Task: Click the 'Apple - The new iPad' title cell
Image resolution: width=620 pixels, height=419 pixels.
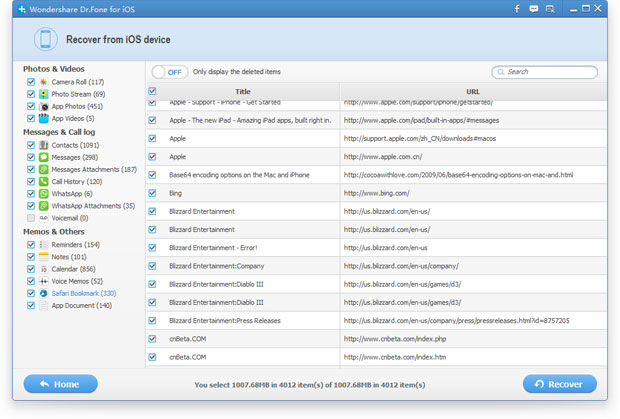Action: point(250,120)
